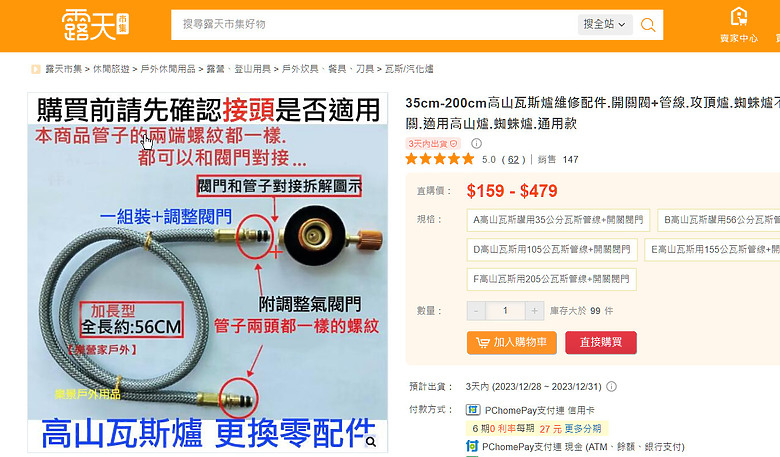Image resolution: width=780 pixels, height=457 pixels.
Task: Select spec A 35公分瓦斯管線+開關閥門
Action: point(558,220)
